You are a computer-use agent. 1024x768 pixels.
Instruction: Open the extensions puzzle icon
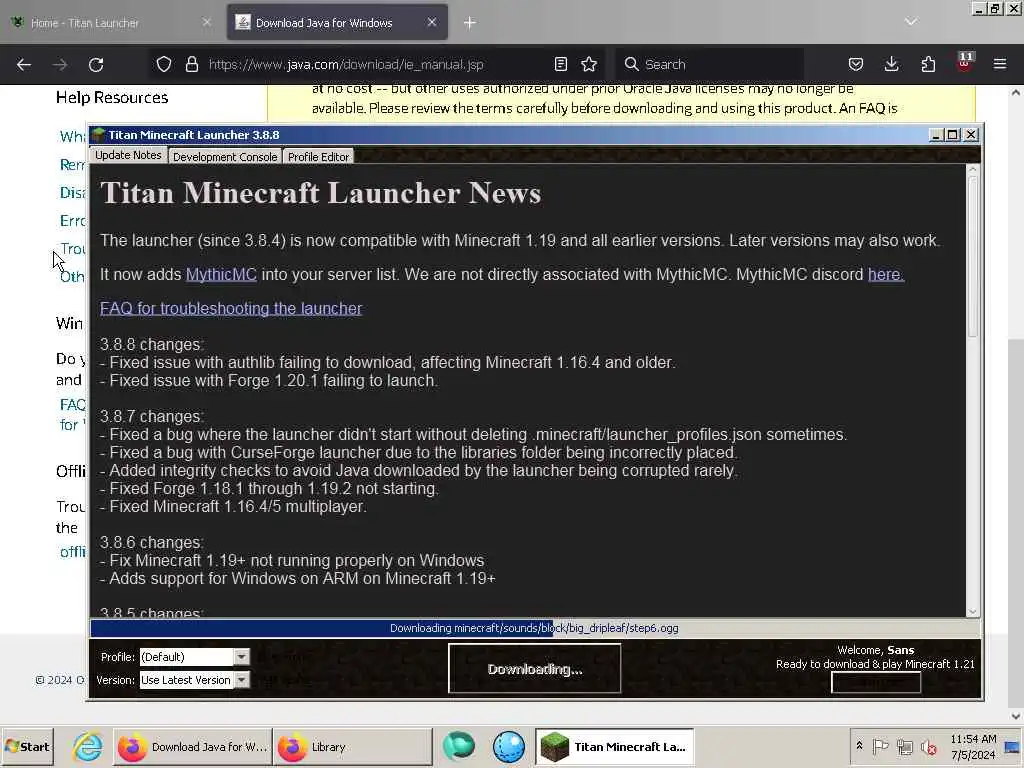(928, 64)
